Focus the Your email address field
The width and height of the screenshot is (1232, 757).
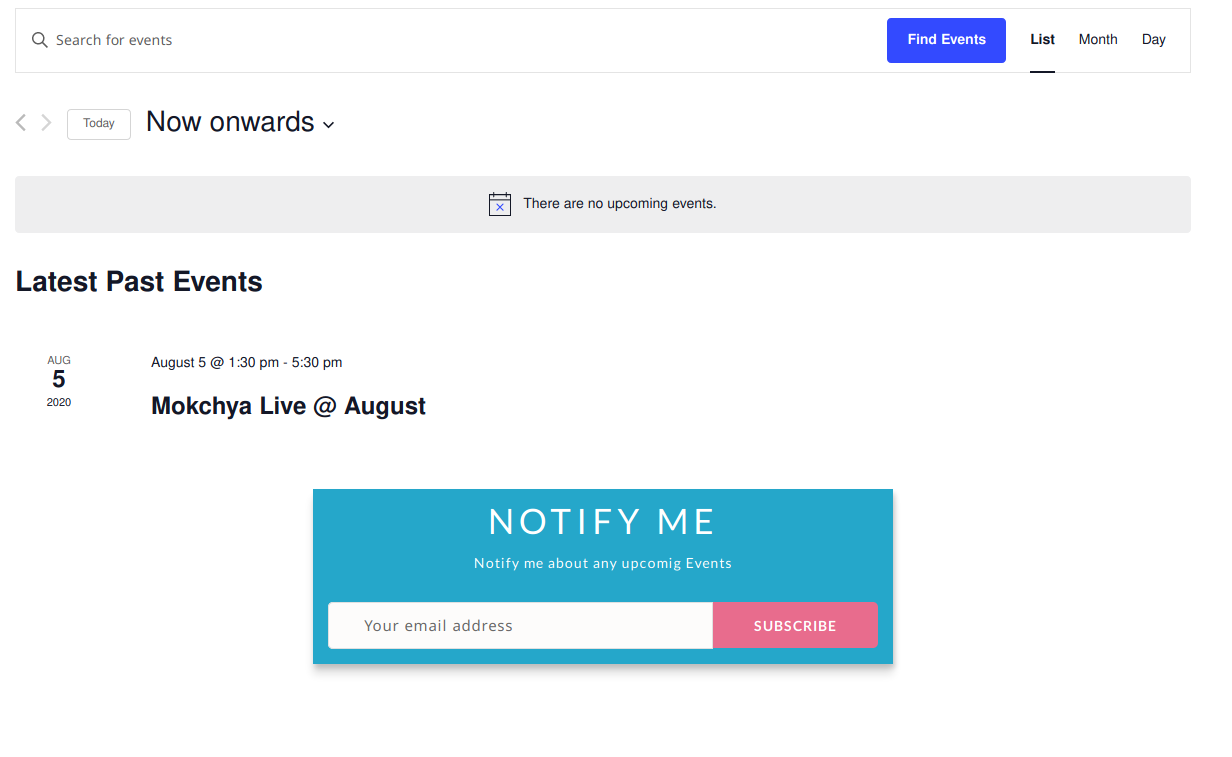click(520, 626)
